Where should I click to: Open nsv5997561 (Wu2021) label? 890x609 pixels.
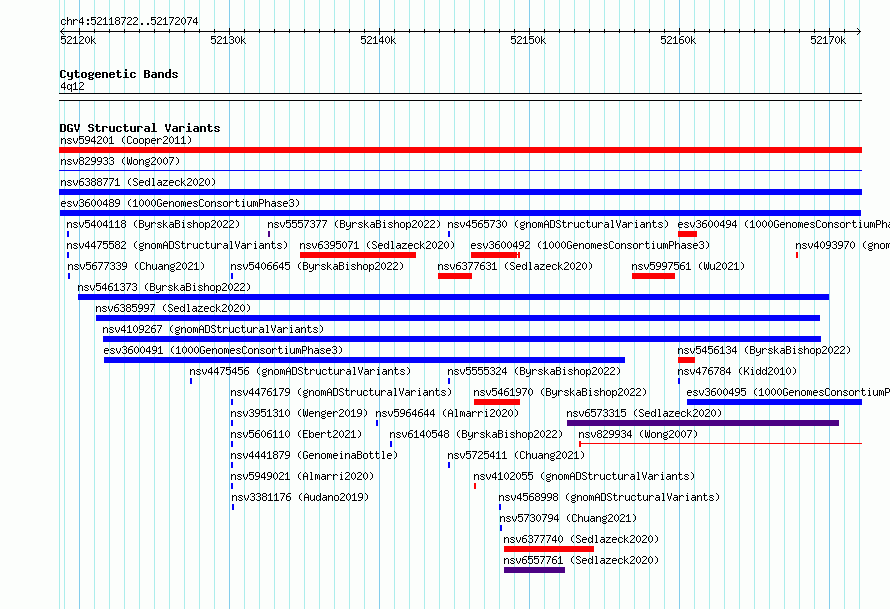click(x=688, y=266)
